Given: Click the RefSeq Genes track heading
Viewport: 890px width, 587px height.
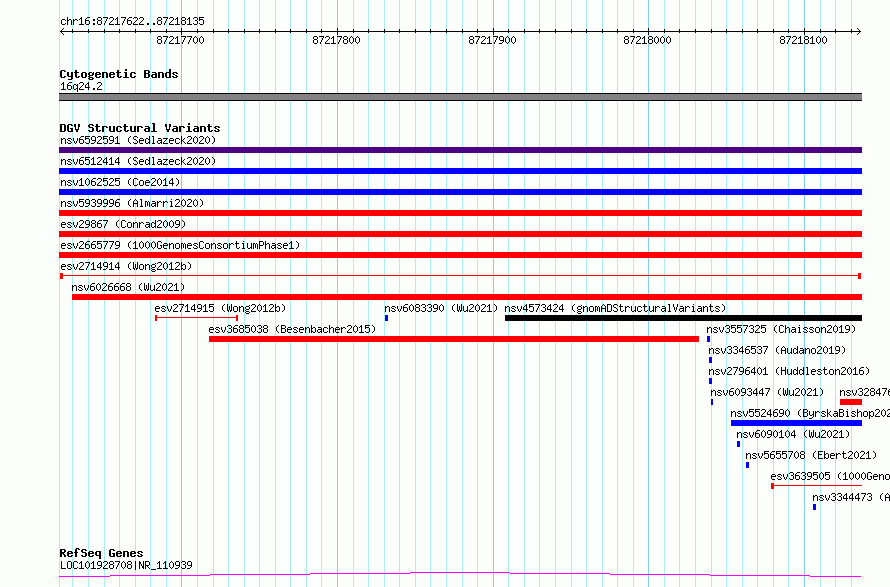Looking at the screenshot, I should [101, 553].
